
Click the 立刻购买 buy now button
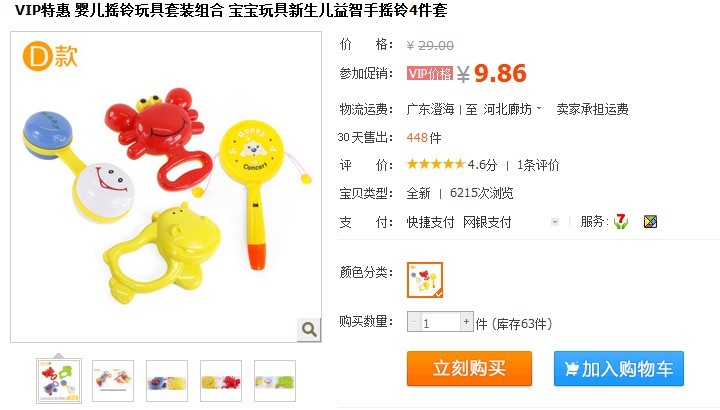[469, 369]
